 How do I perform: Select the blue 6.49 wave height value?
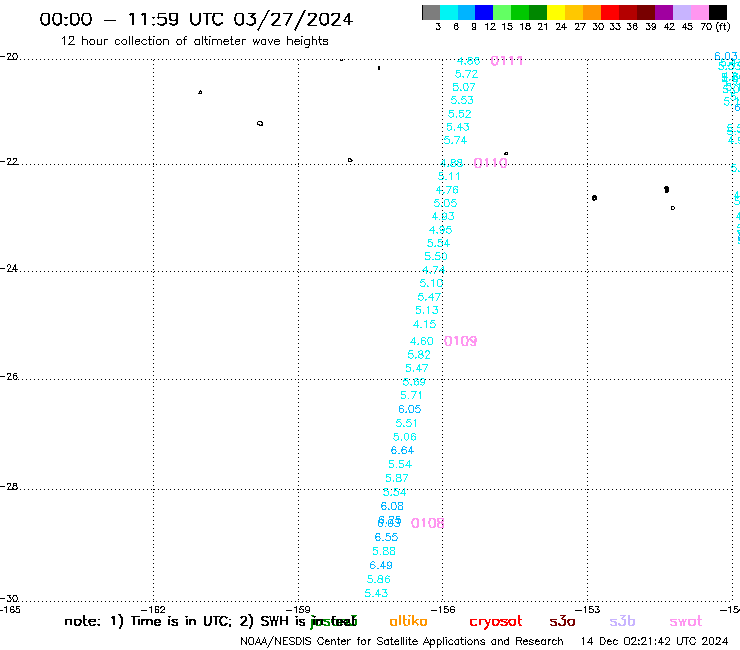381,565
